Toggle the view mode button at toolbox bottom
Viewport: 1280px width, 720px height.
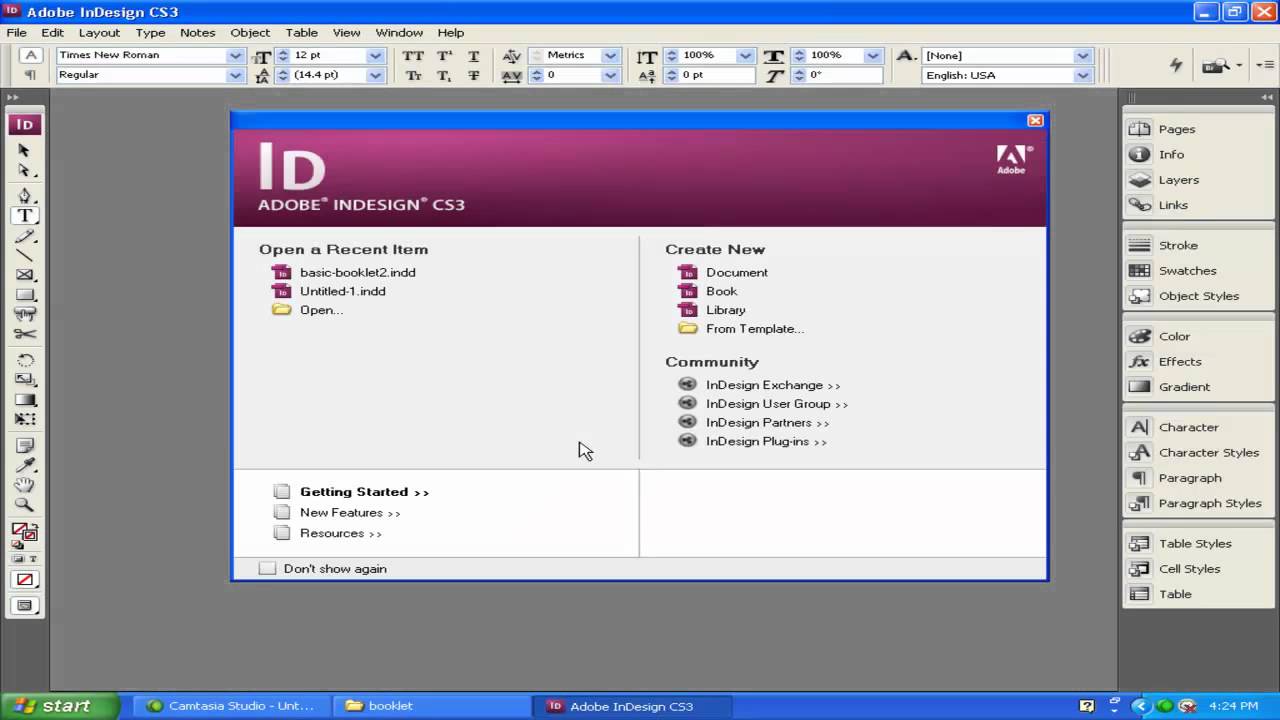(25, 605)
